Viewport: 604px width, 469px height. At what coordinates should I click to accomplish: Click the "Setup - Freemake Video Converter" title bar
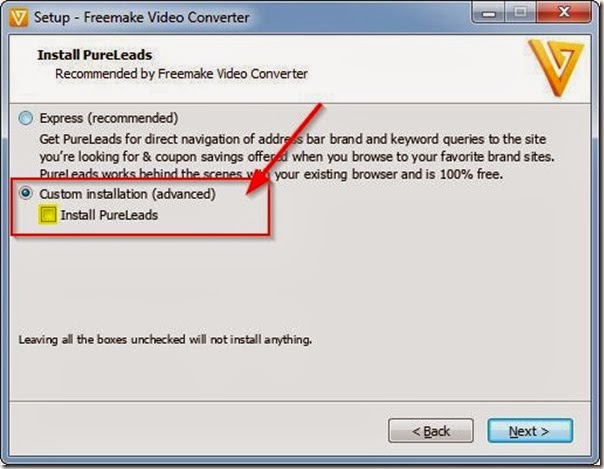(x=141, y=17)
